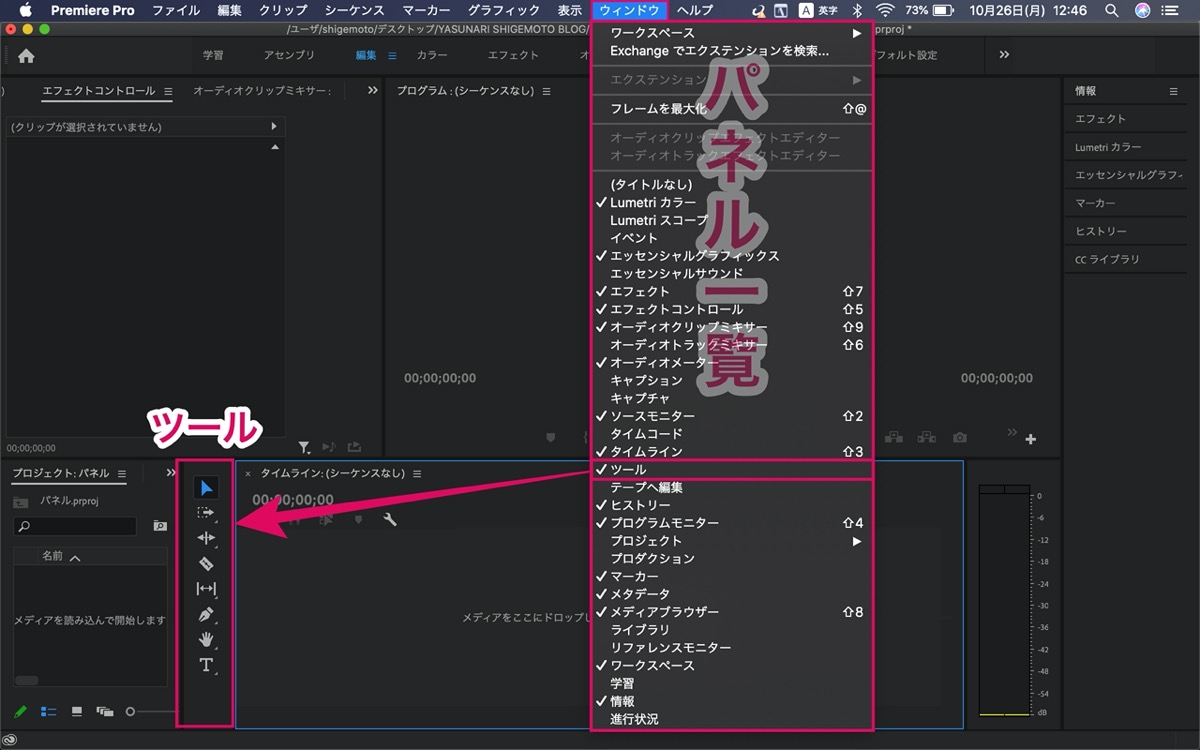1200x750 pixels.
Task: Open グラフィック menu in menu bar
Action: point(504,10)
